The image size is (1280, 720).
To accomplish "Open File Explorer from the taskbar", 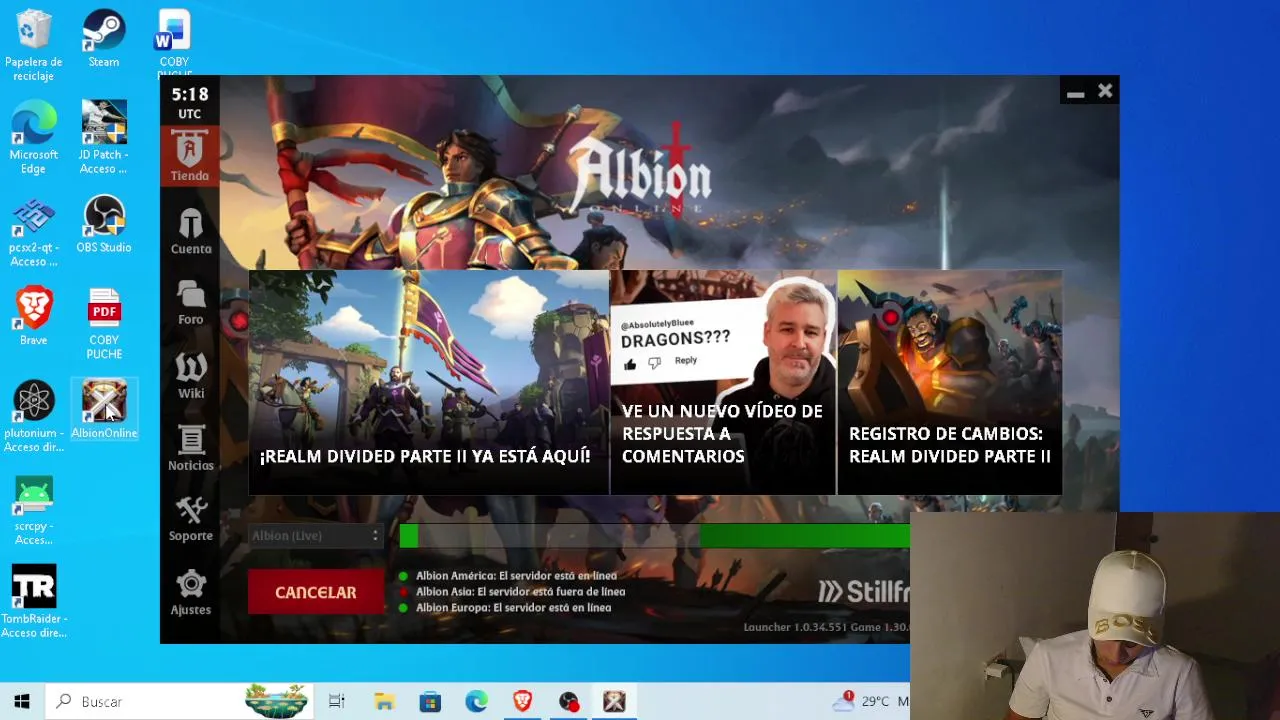I will tap(384, 701).
